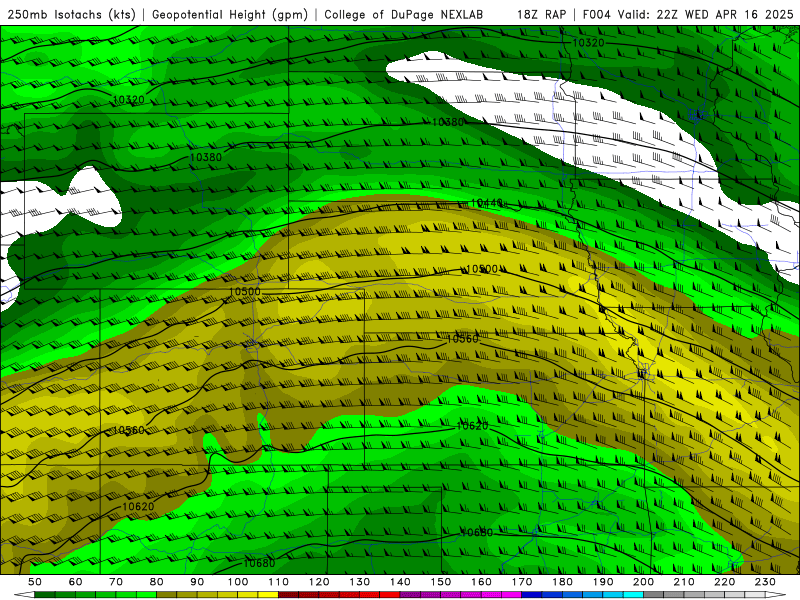Click the 130 value on the color scale
The width and height of the screenshot is (800, 600).
coord(360,582)
